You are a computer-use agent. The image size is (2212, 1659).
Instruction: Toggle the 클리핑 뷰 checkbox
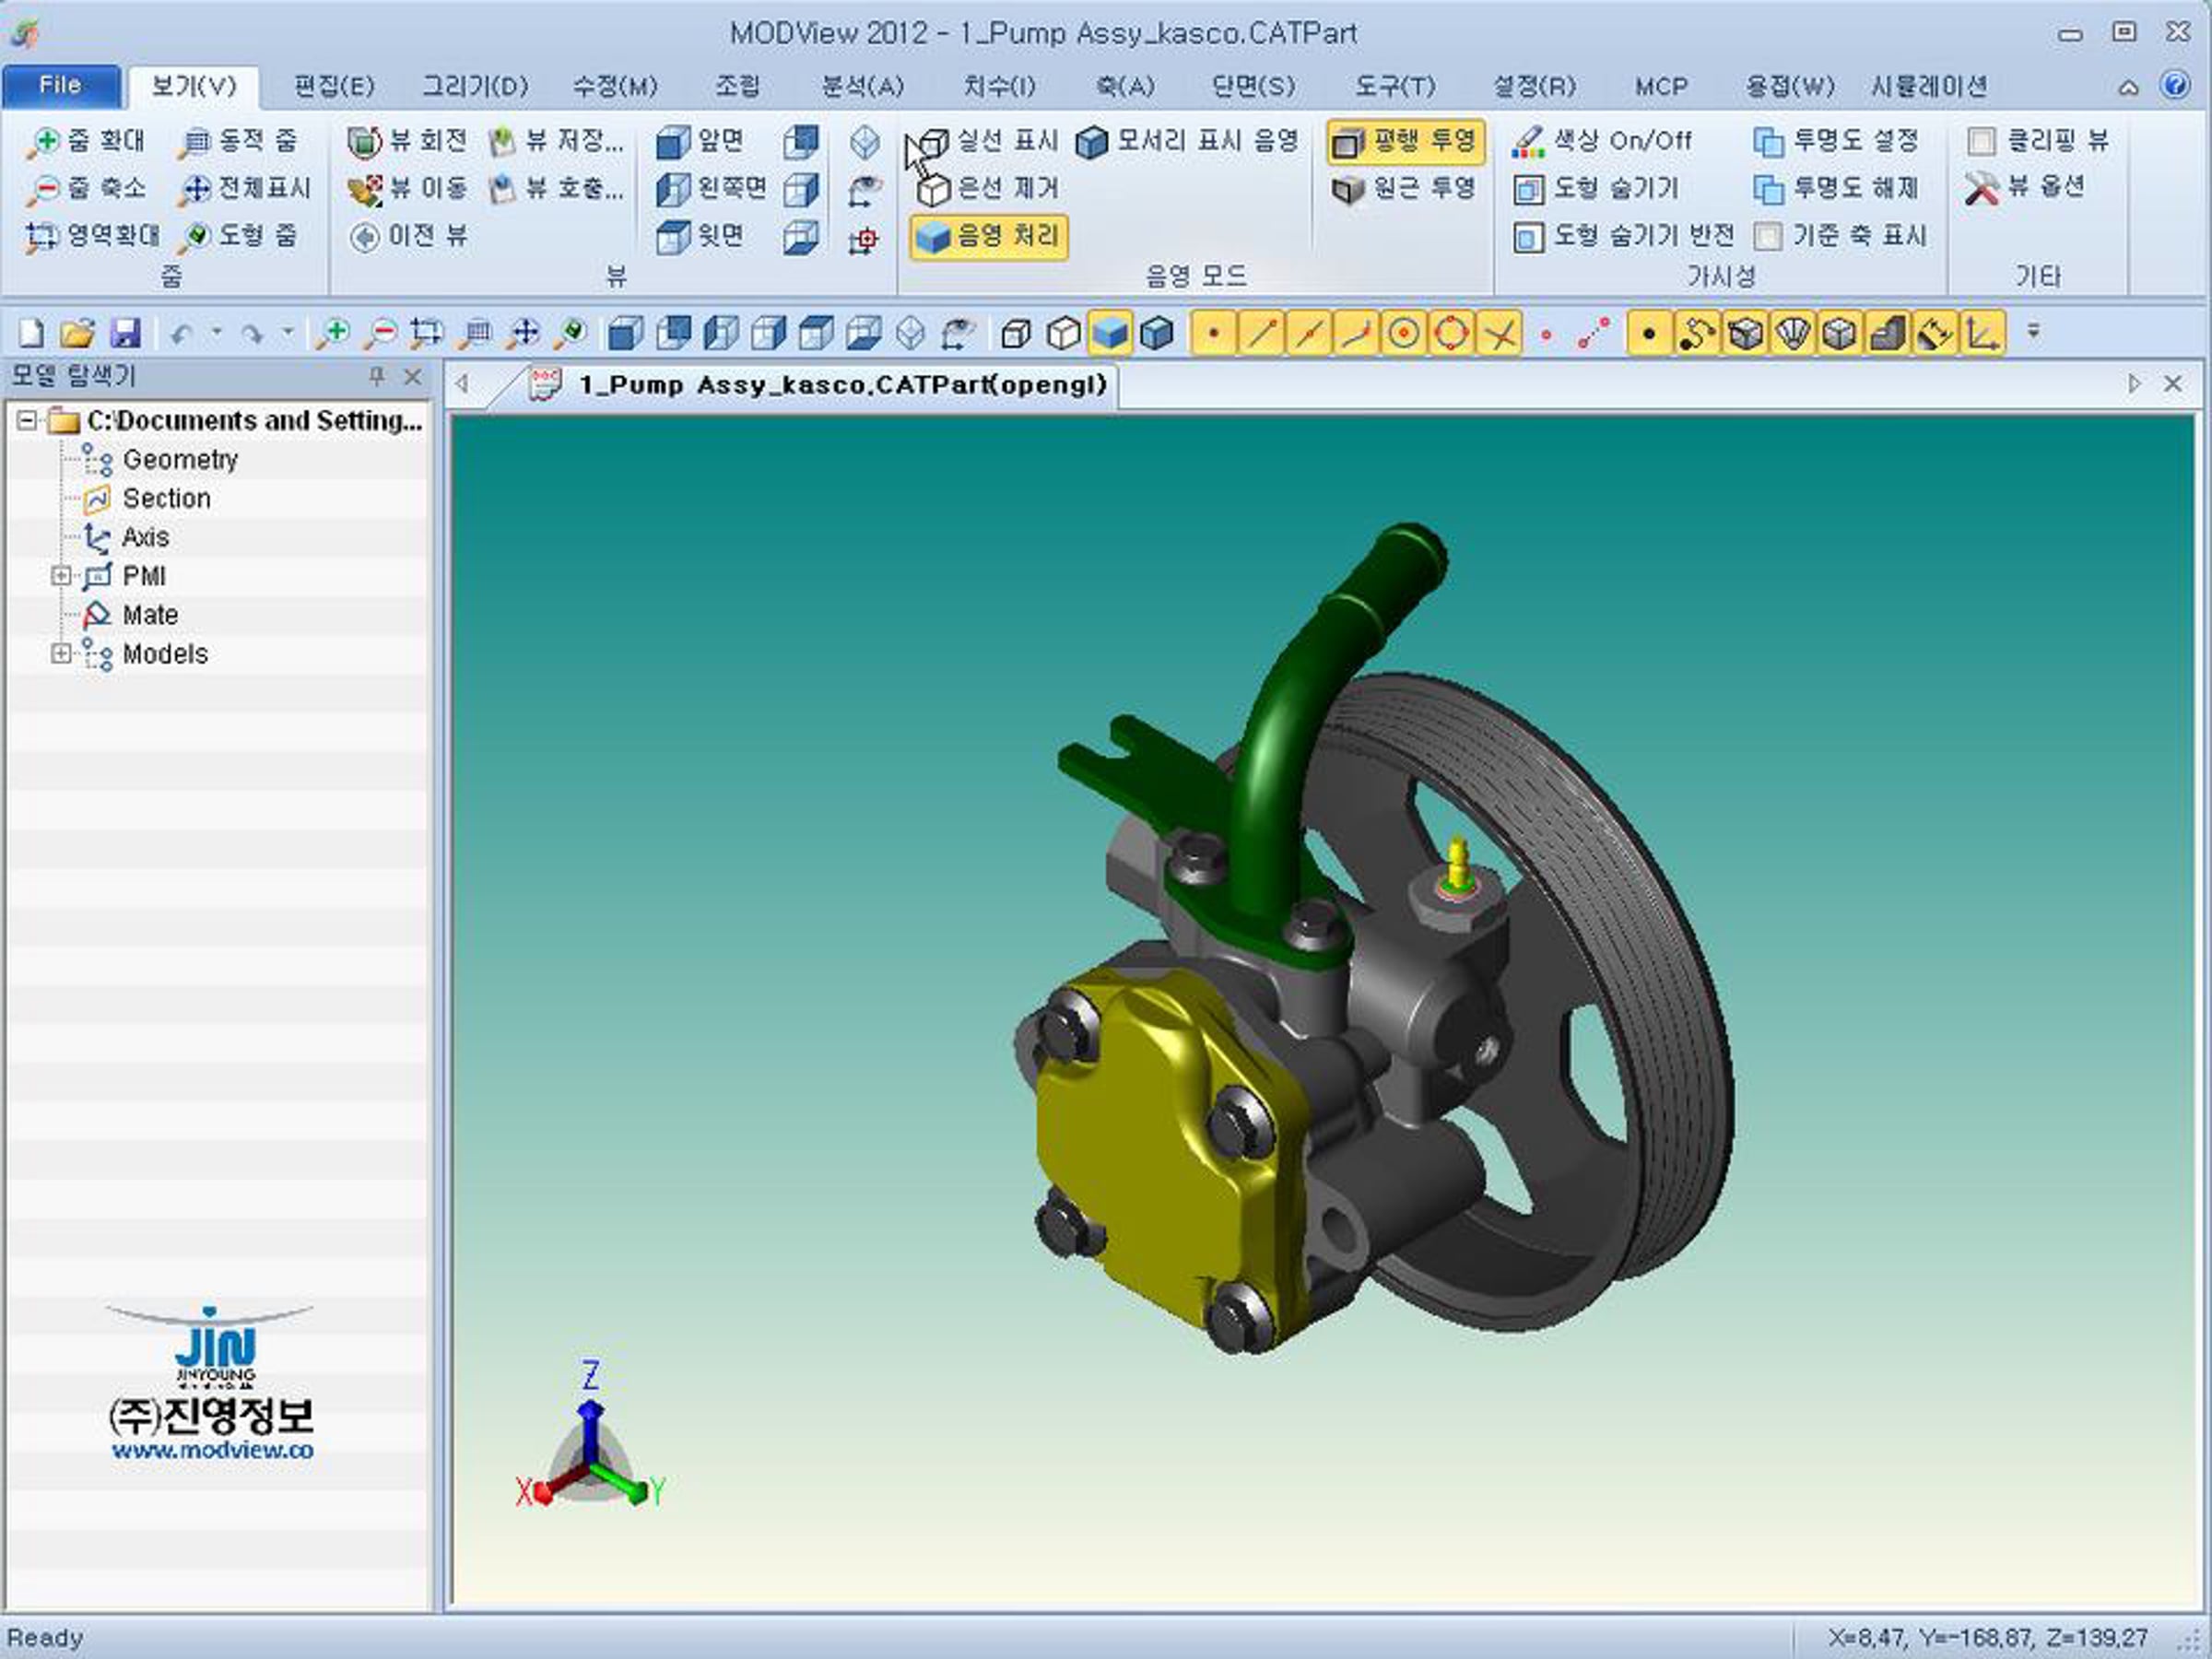[1981, 141]
